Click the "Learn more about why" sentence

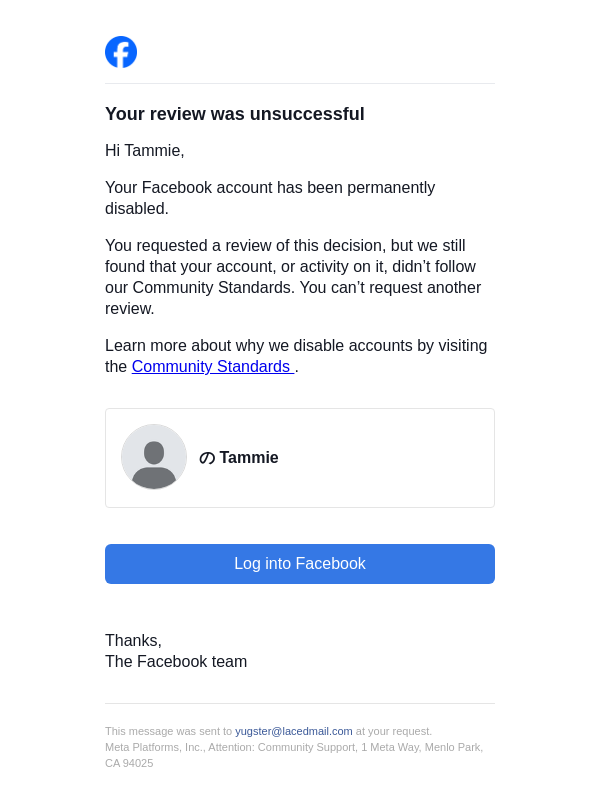pos(296,346)
